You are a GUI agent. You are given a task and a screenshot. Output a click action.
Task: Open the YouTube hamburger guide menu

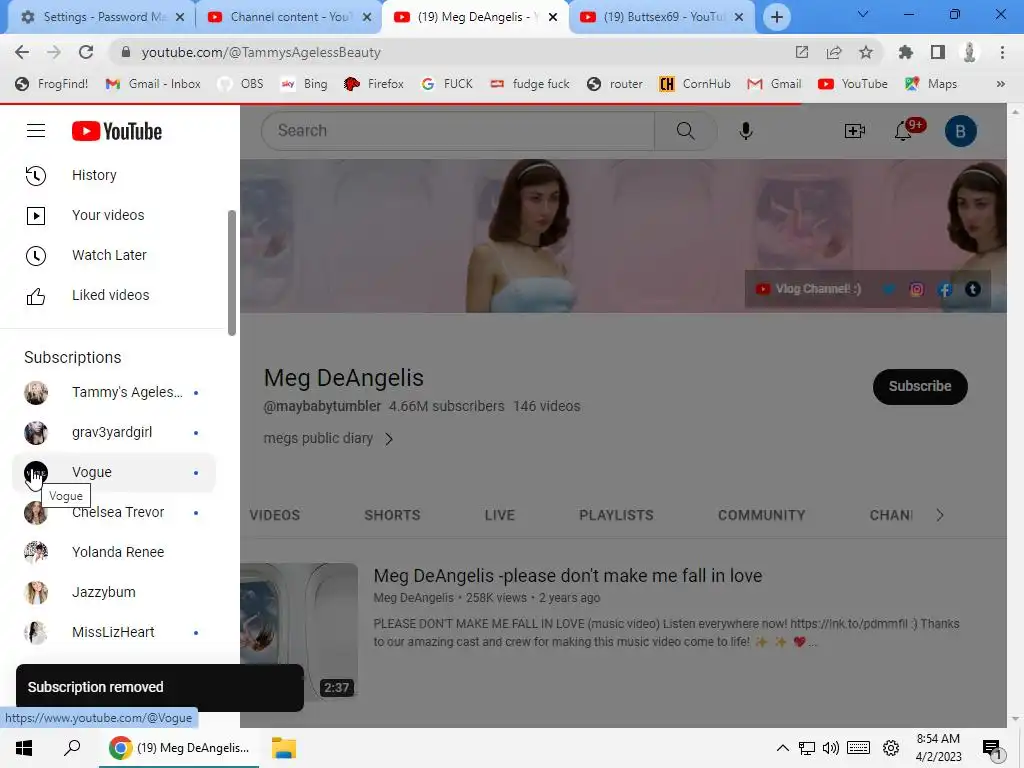click(36, 131)
